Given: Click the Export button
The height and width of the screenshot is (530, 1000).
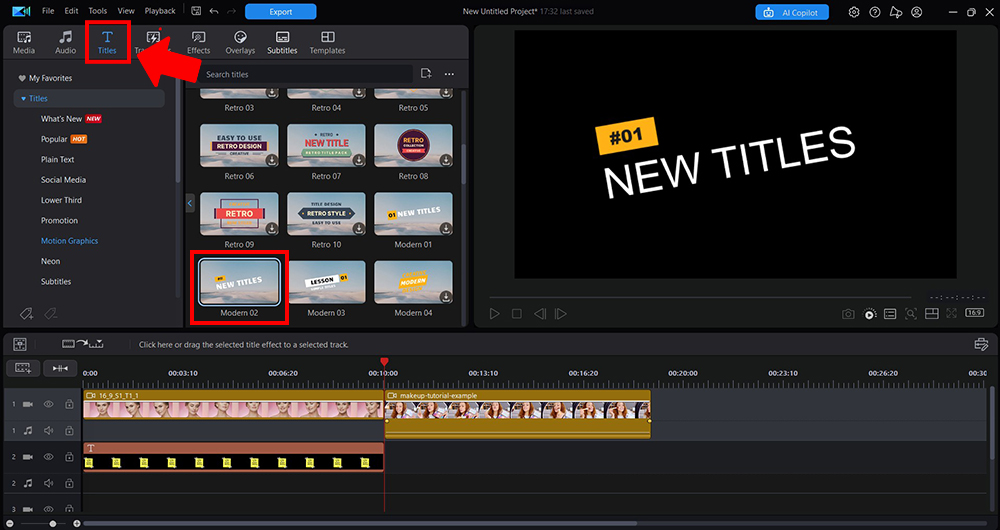Looking at the screenshot, I should click(x=280, y=12).
